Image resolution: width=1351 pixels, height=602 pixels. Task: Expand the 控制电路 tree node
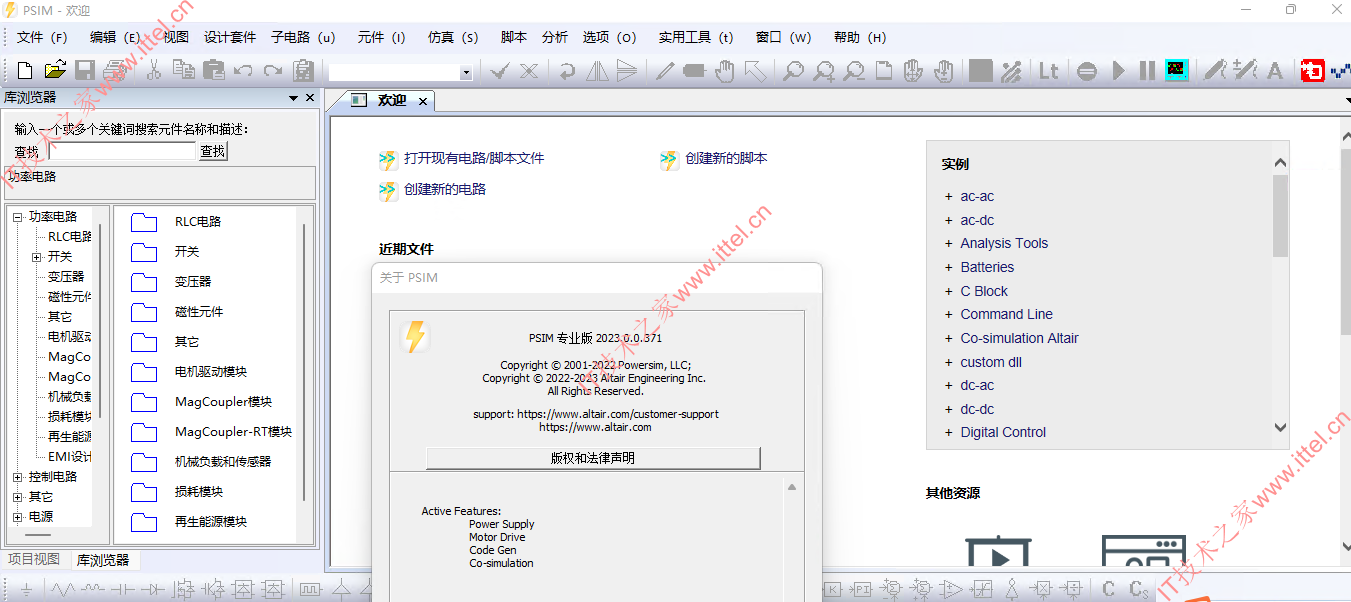[17, 476]
